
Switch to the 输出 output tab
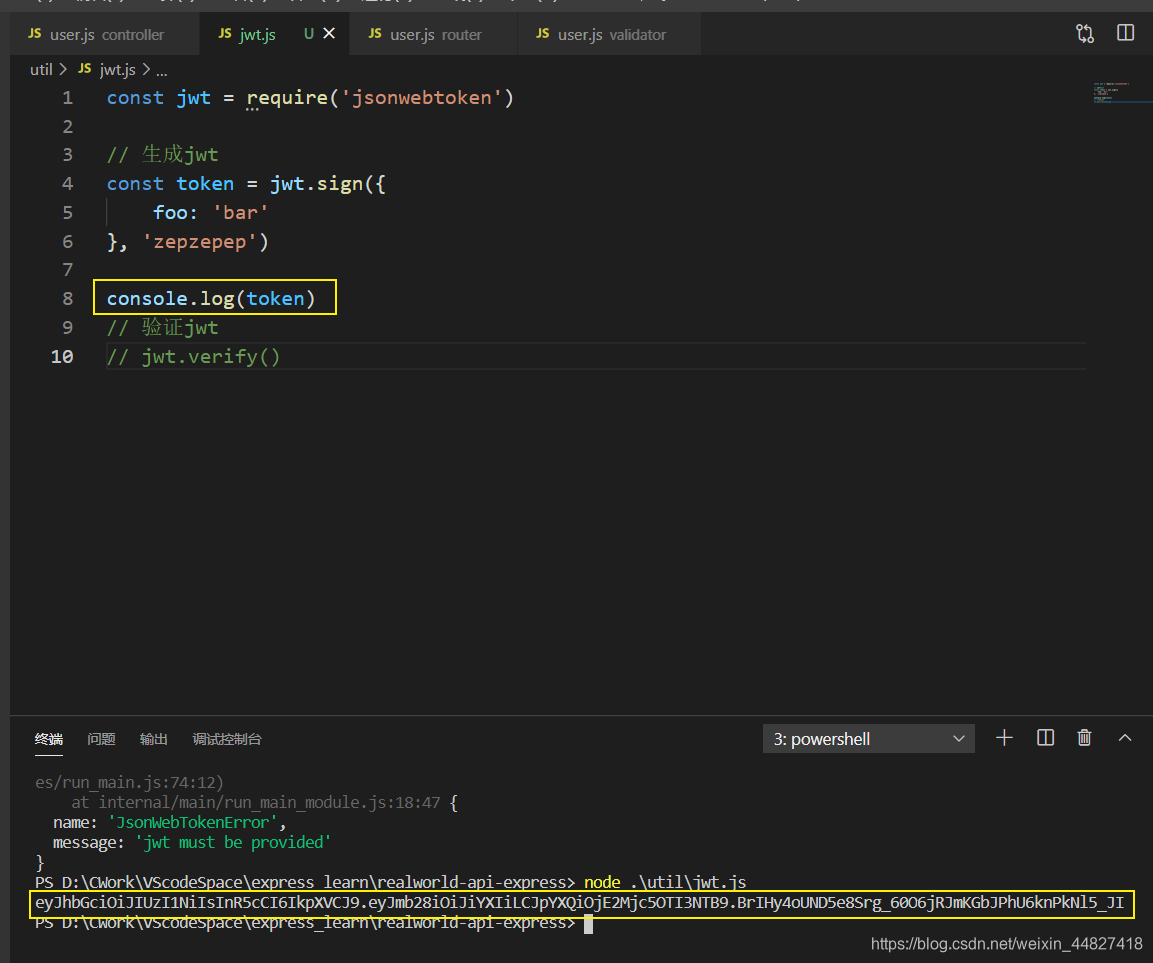(153, 739)
